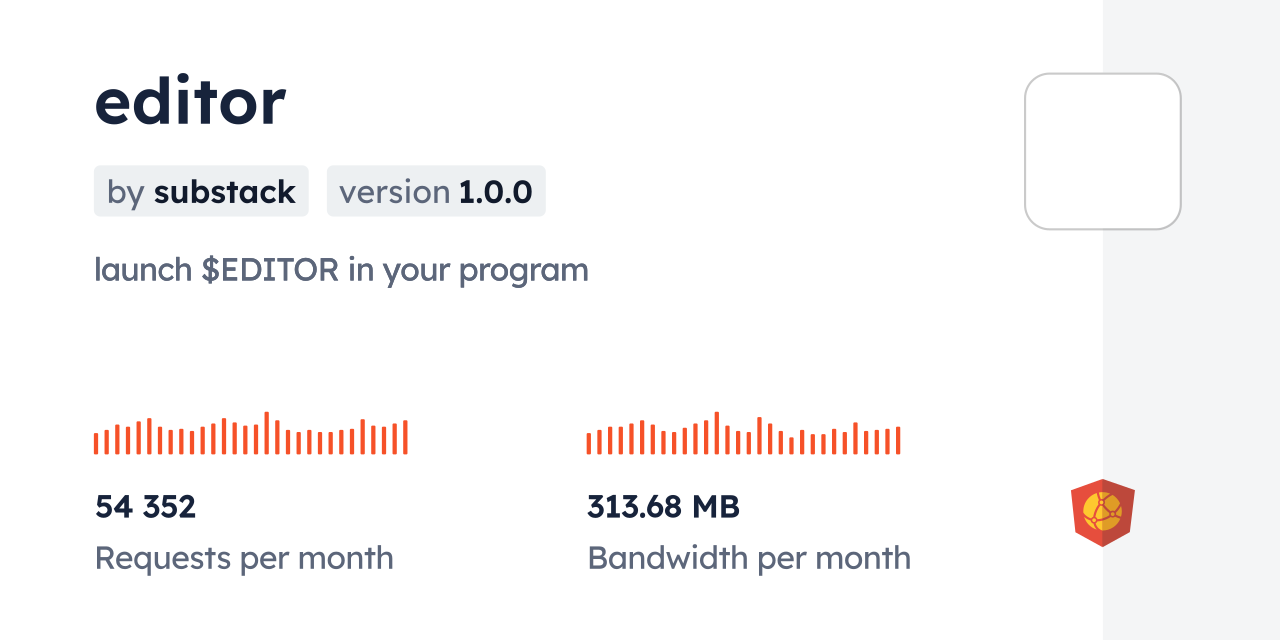Screen dimensions: 1280x640
Task: Click the "54 352" requests count
Action: tap(146, 507)
